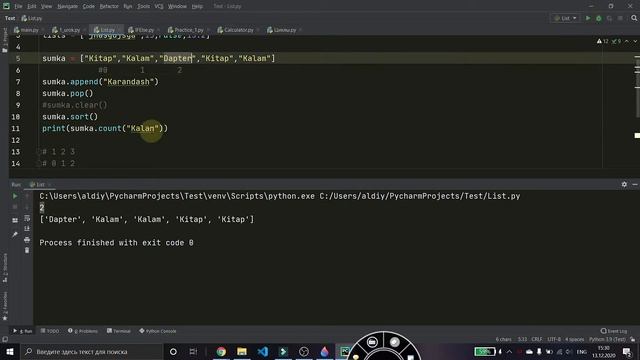The height and width of the screenshot is (360, 640).
Task: Start debugging with the green bug icon
Action: 598,18
